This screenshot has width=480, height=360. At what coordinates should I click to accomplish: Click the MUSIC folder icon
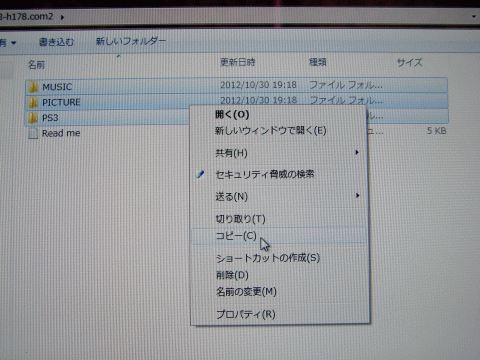point(33,87)
